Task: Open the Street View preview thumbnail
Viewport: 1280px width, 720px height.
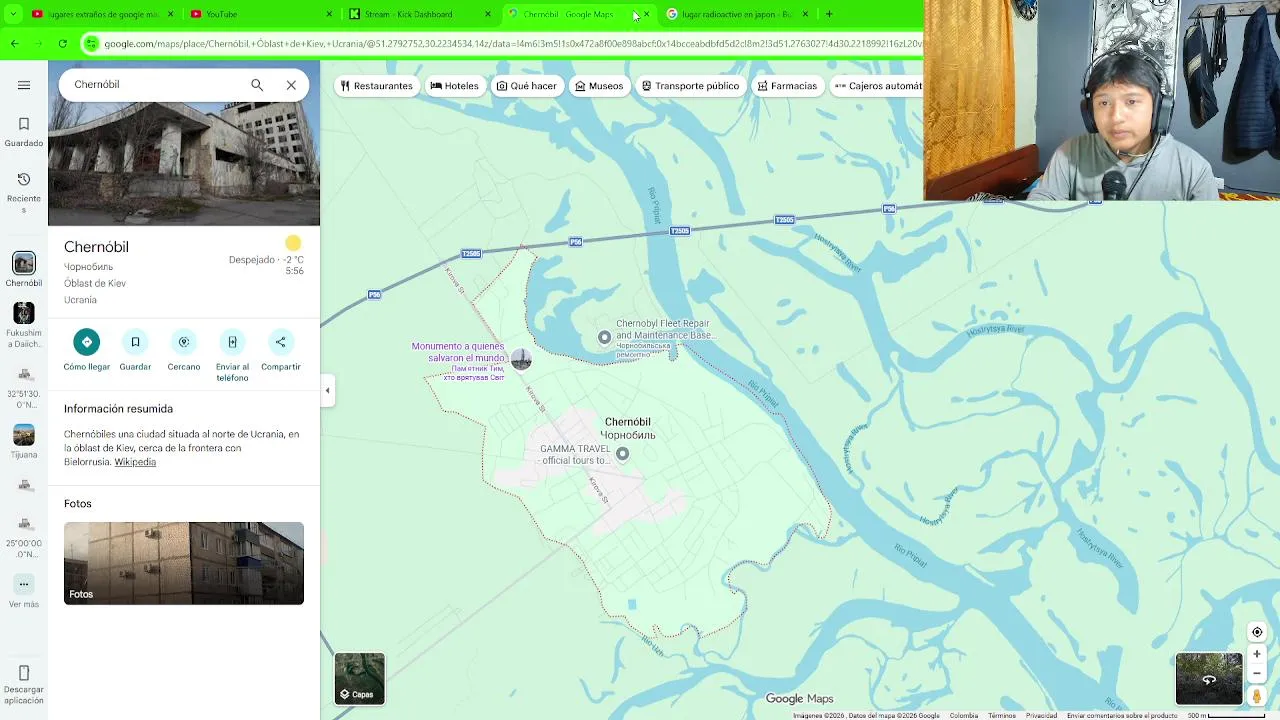Action: click(x=1209, y=679)
